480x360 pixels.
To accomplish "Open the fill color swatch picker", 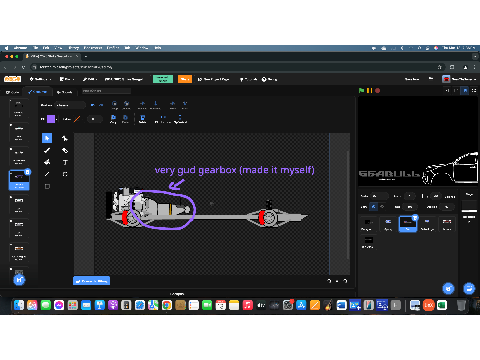I will tap(51, 119).
